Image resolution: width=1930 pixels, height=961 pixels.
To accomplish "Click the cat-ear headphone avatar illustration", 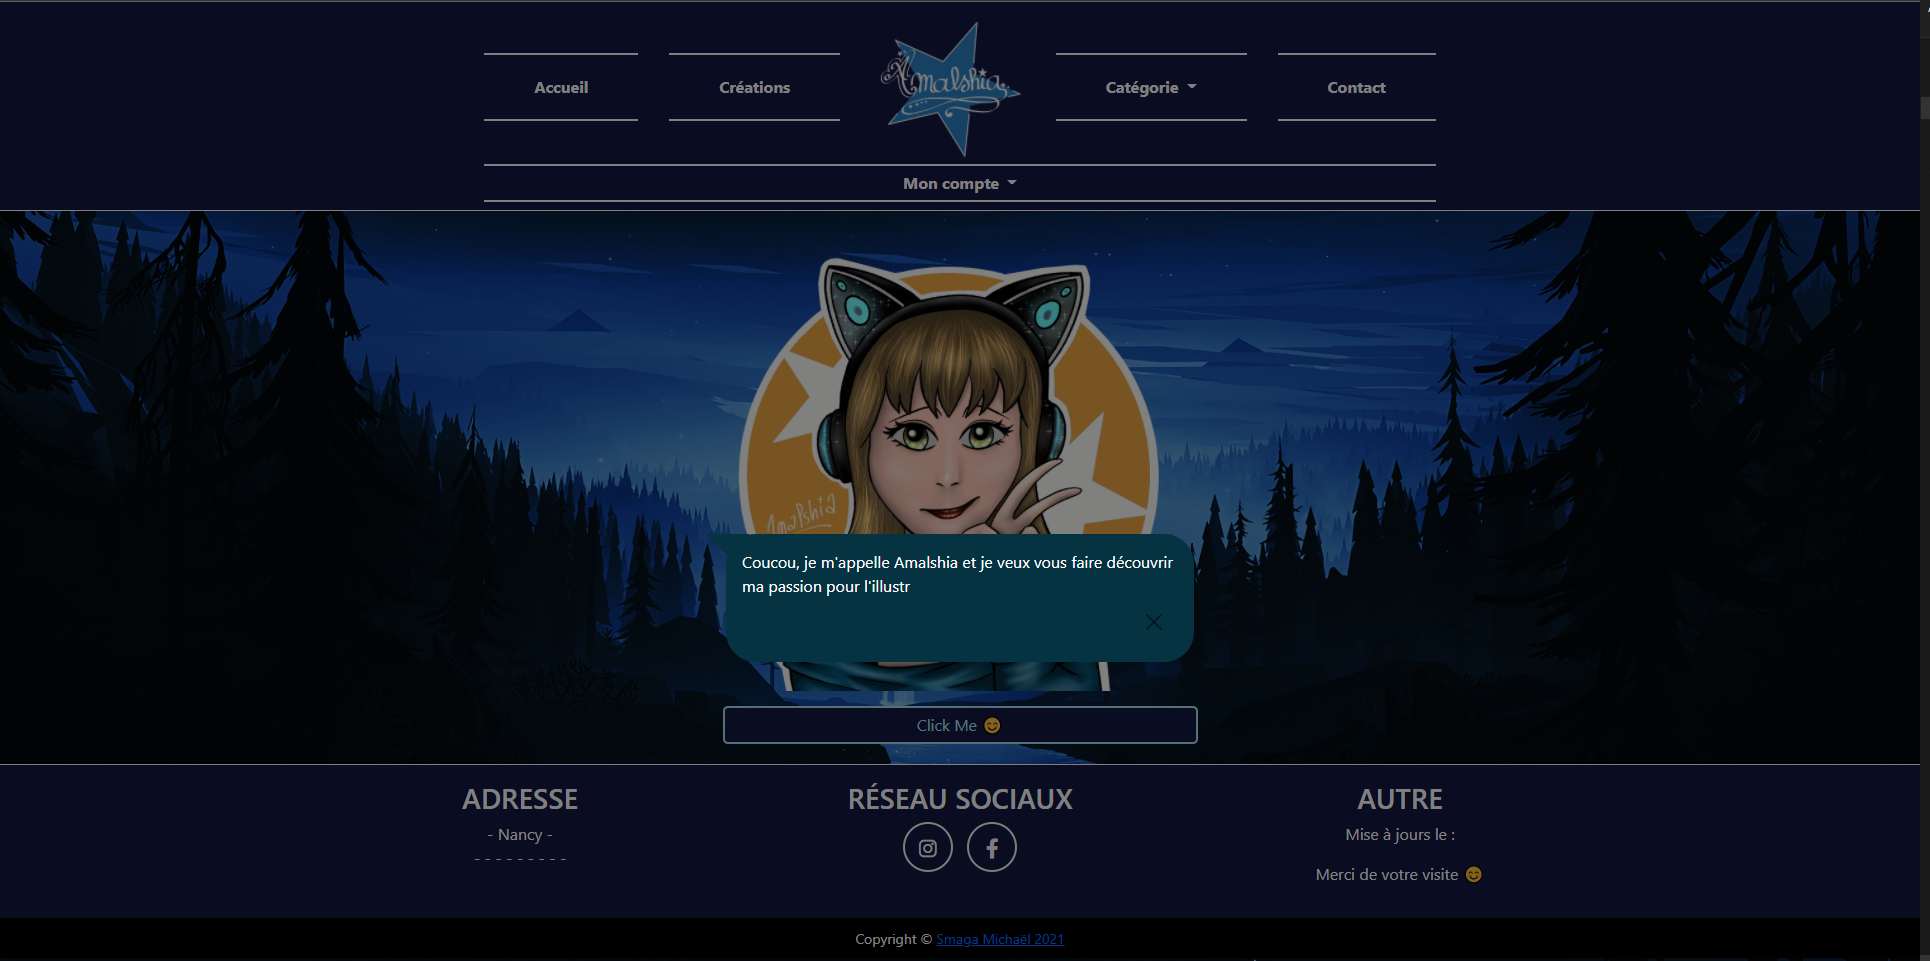I will click(950, 400).
